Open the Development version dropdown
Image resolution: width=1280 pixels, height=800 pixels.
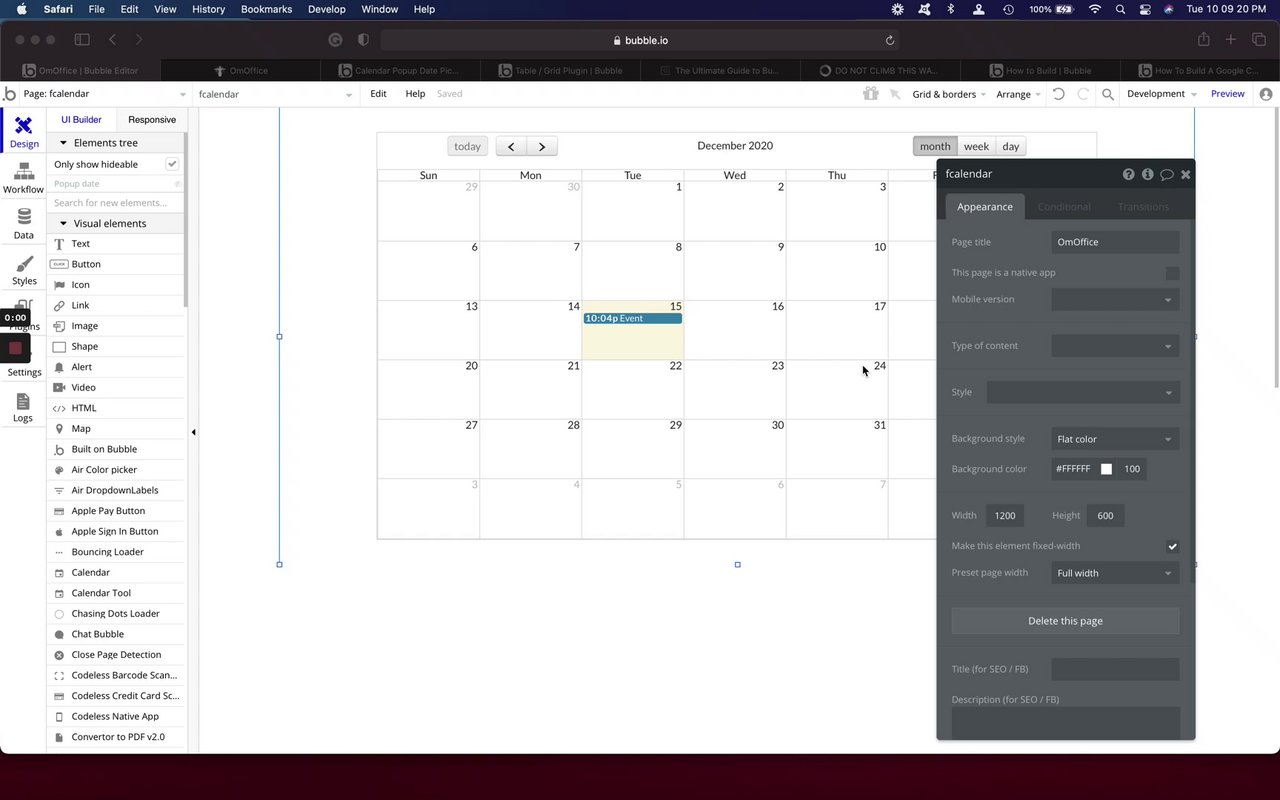[1161, 94]
